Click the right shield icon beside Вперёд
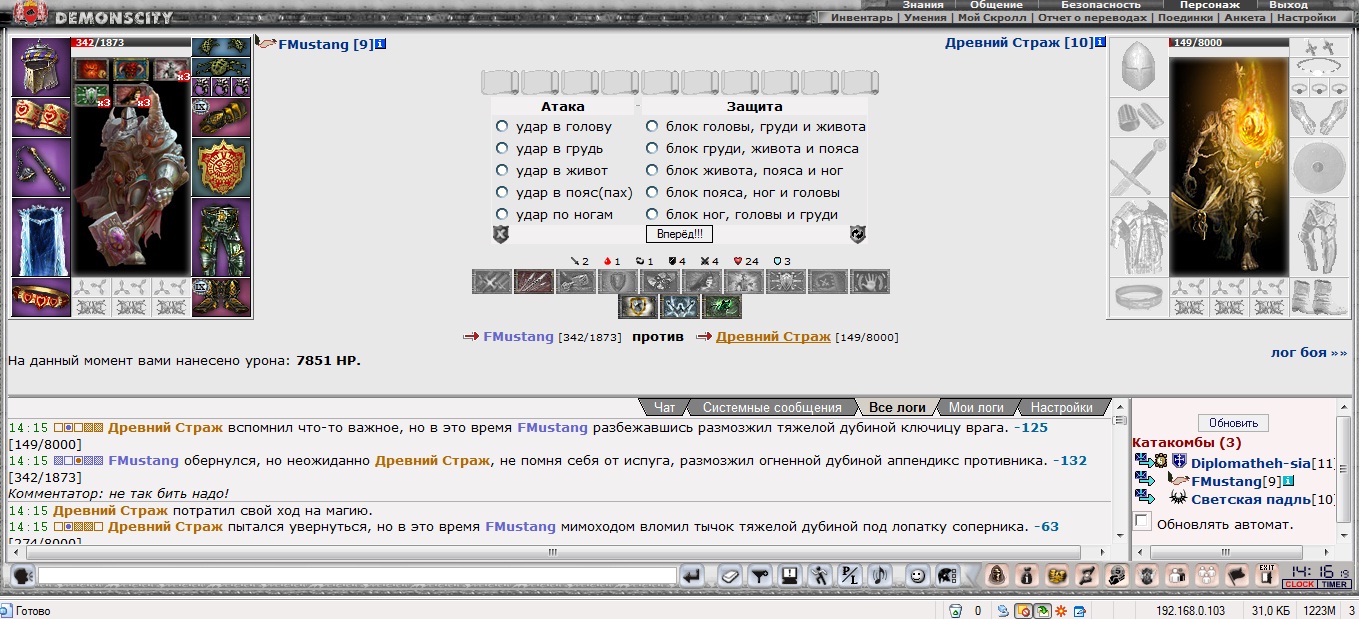This screenshot has height=619, width=1359. click(x=857, y=234)
